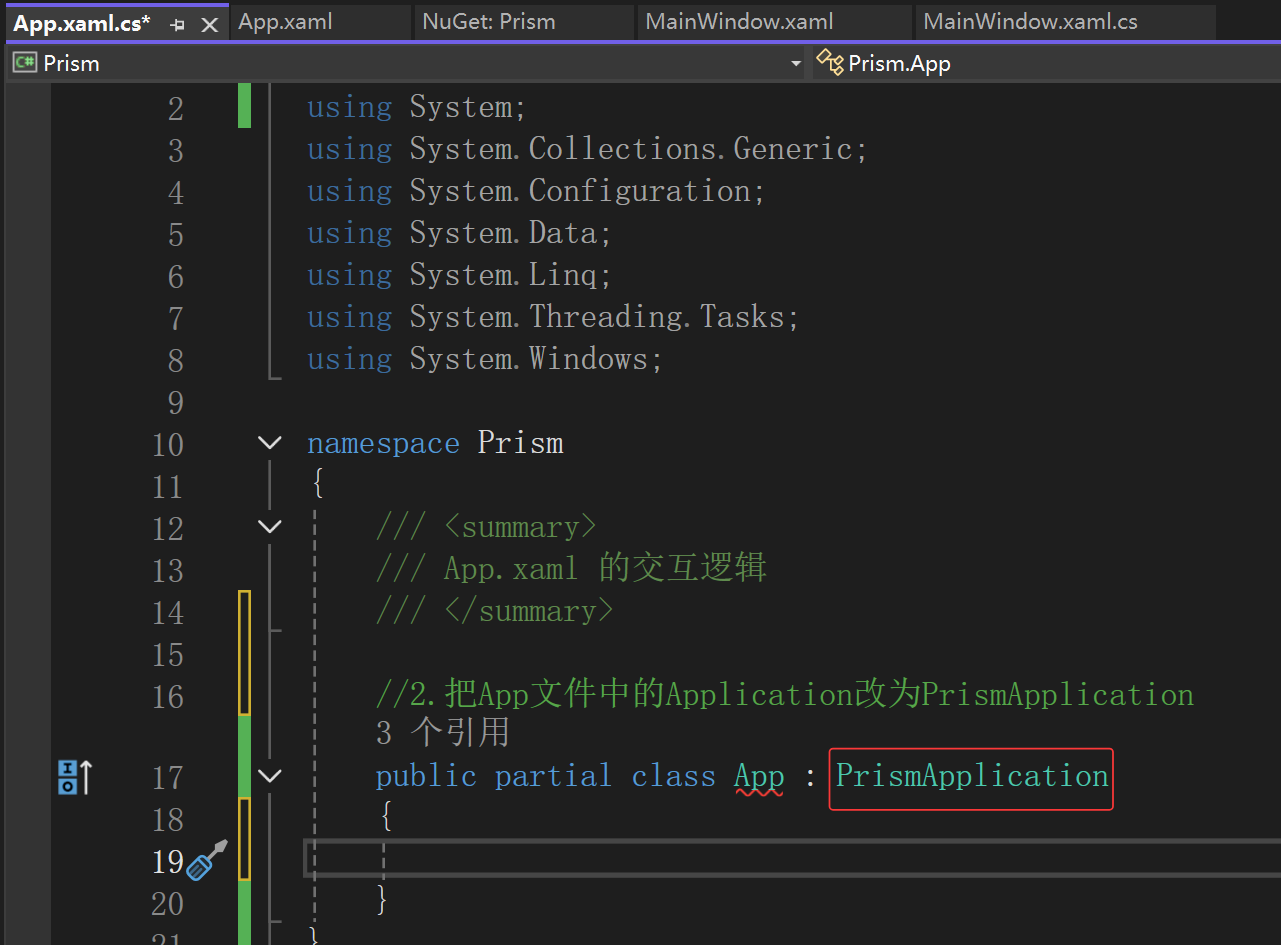Open the MainWindow.xaml.cs tab

(1030, 21)
